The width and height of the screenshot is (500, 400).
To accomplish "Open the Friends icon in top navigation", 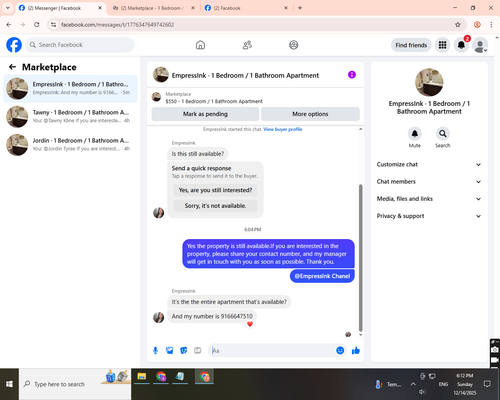I will [x=247, y=45].
